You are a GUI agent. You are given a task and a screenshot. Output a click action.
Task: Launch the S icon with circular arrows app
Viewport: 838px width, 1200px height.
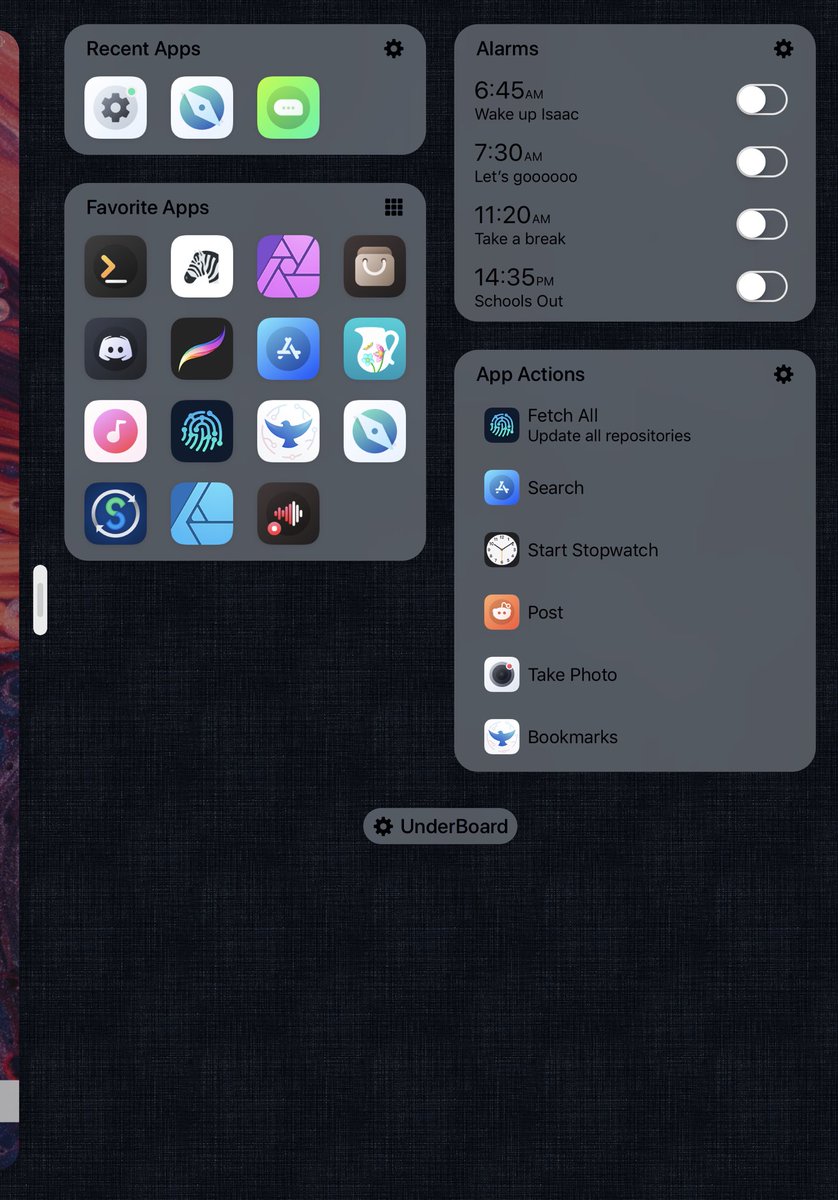pos(116,514)
